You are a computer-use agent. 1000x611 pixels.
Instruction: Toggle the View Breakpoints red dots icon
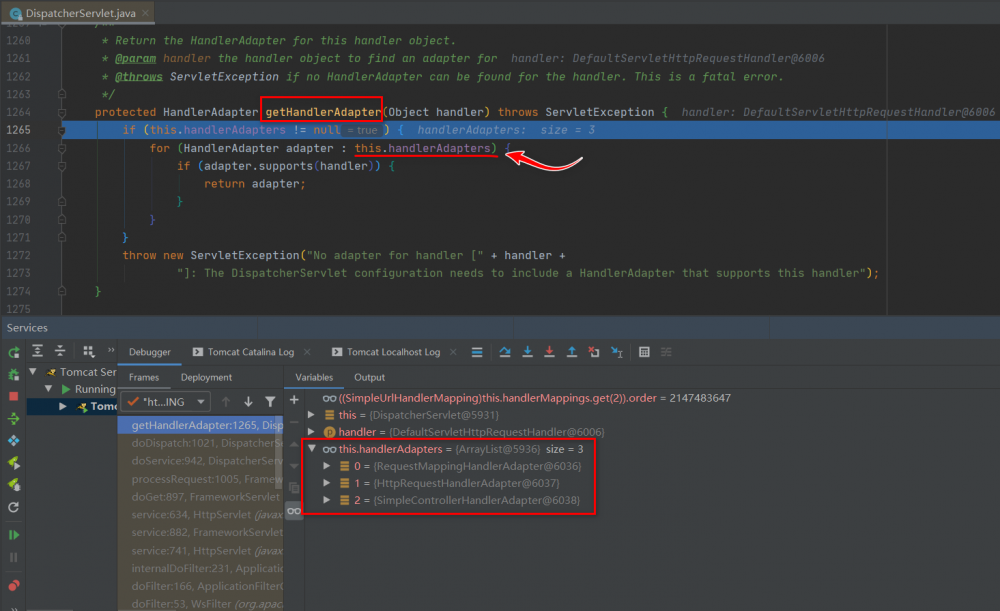tap(14, 586)
